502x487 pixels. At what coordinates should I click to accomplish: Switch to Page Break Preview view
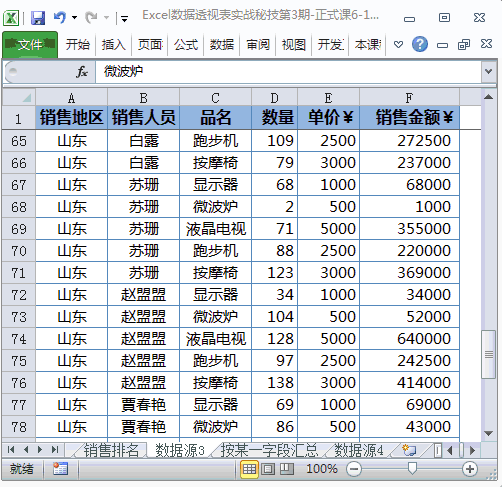(286, 469)
